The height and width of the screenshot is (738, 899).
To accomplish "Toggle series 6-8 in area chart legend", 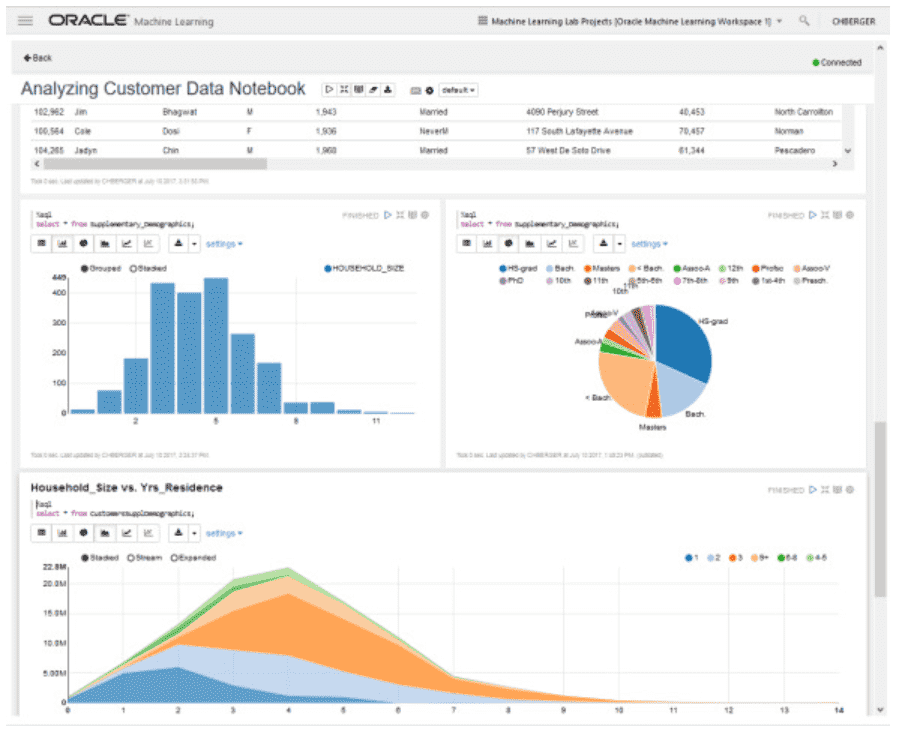I will (787, 558).
